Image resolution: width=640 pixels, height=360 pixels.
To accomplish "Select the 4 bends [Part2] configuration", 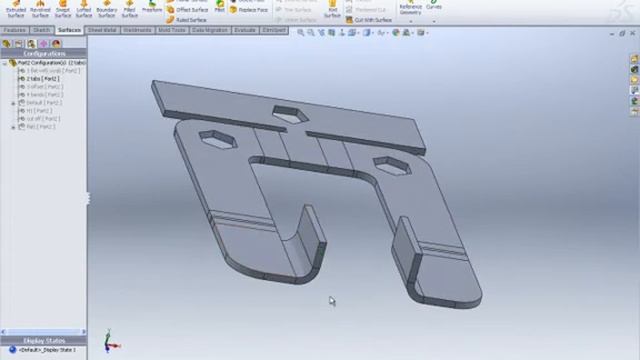I will pos(40,95).
